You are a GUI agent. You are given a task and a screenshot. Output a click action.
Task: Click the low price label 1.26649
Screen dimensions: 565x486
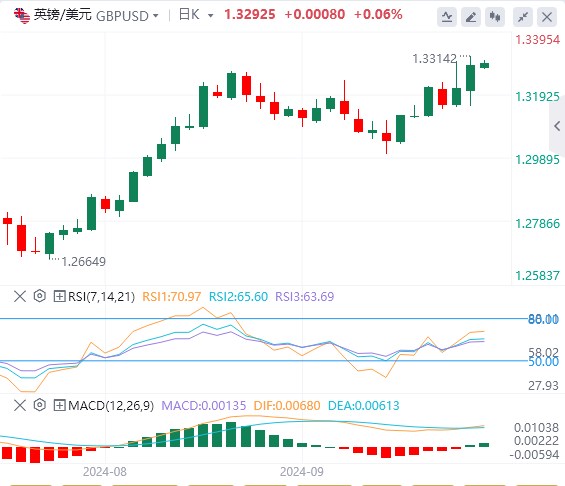(x=84, y=262)
